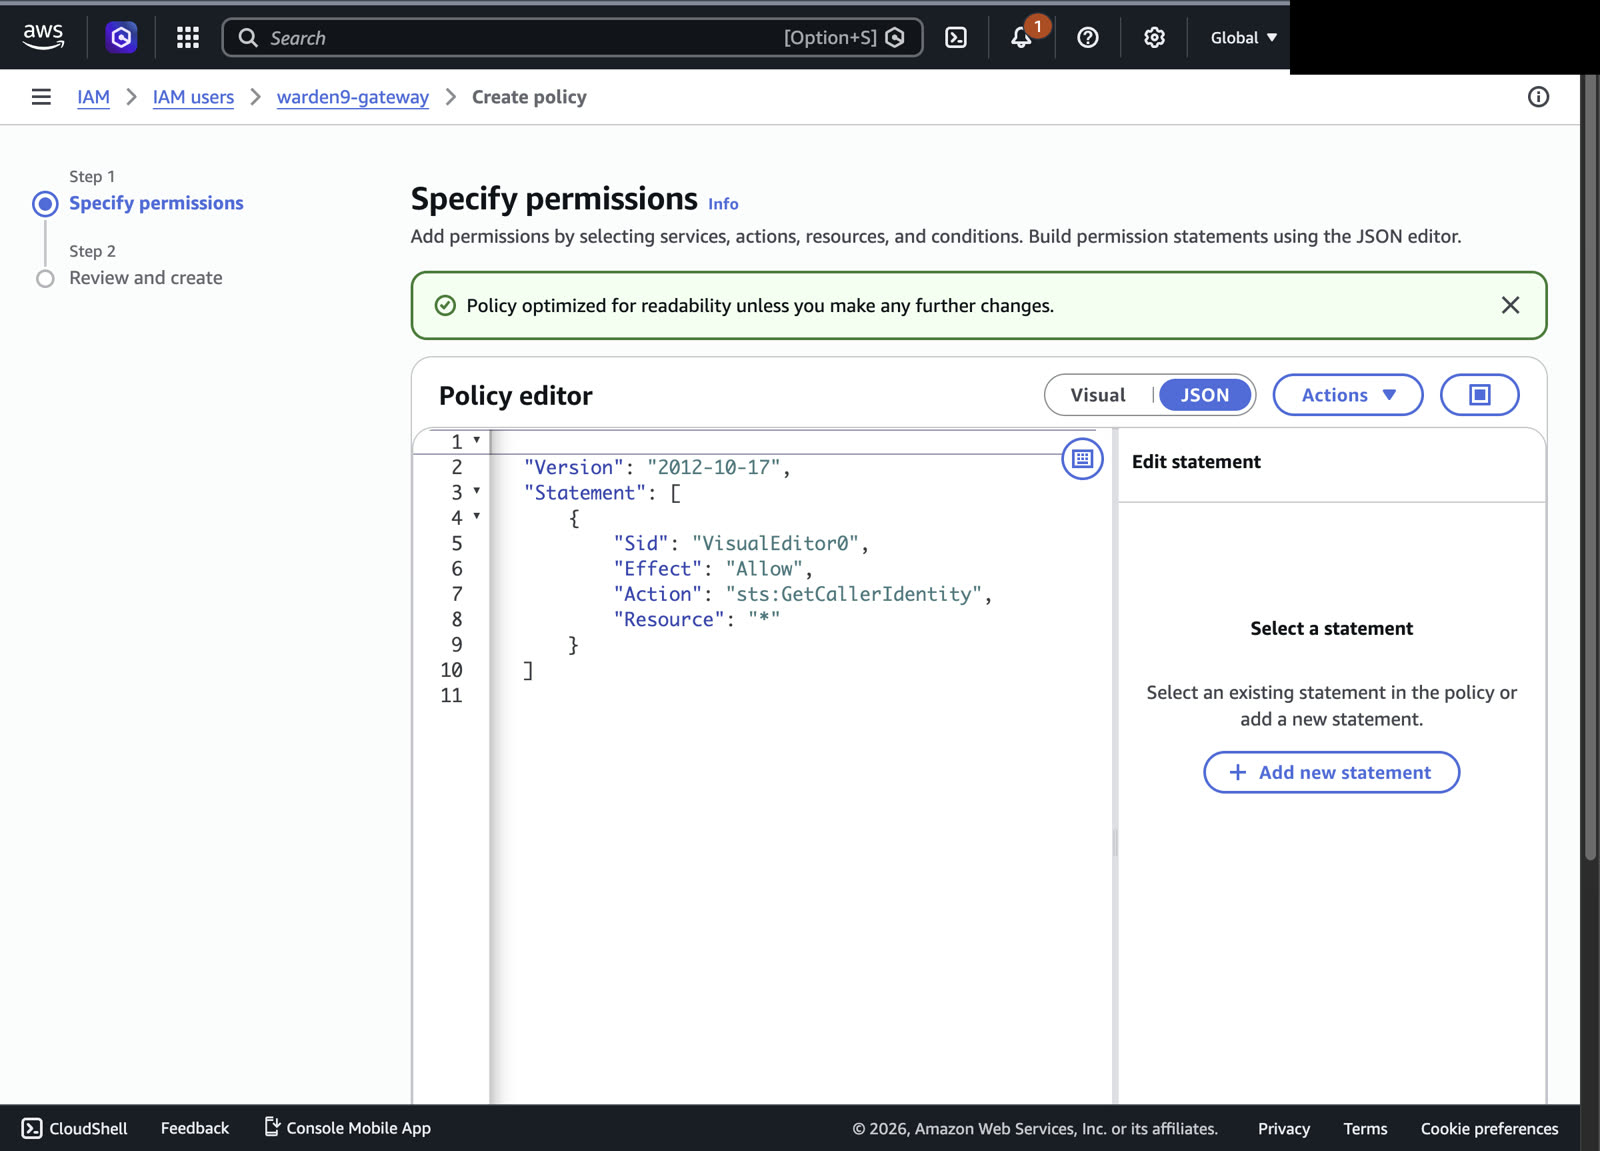Click the editor panel splitter handle
The image size is (1600, 1151).
click(x=1115, y=843)
